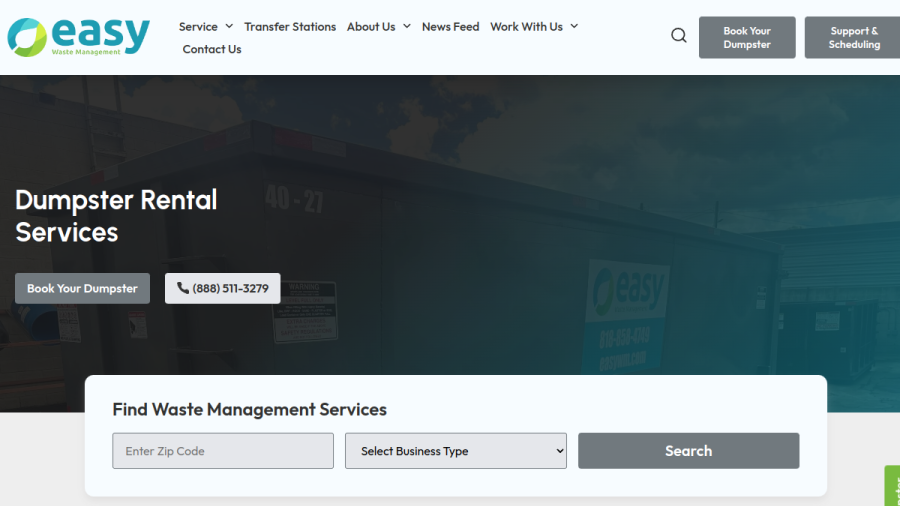Call the (888) 511-3279 phone button
Viewport: 900px width, 506px height.
point(223,289)
